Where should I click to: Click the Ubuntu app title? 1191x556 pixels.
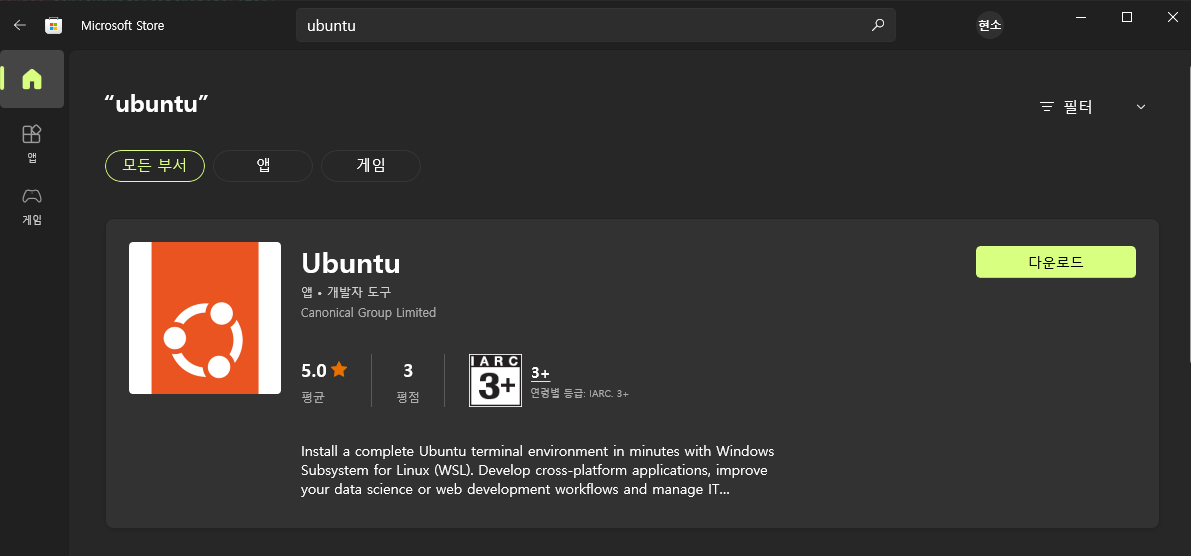point(351,264)
